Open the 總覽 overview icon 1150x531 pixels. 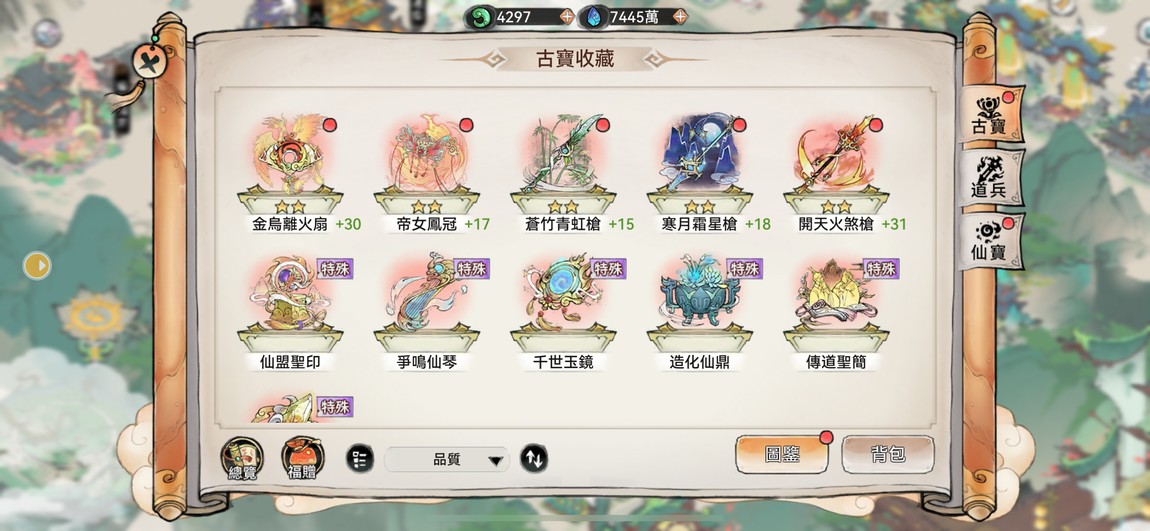click(242, 458)
